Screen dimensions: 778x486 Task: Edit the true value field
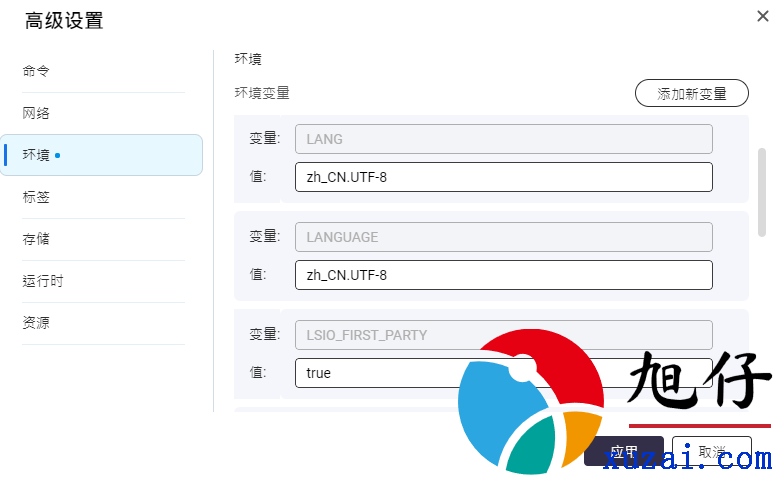(504, 373)
